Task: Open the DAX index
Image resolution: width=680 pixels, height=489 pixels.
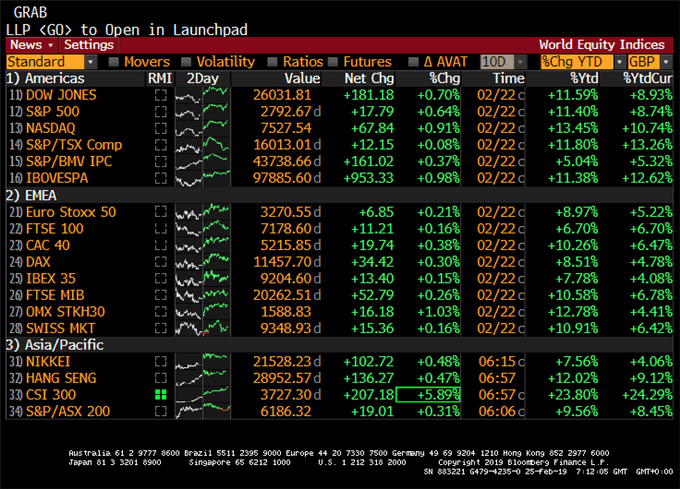Action: (x=38, y=262)
